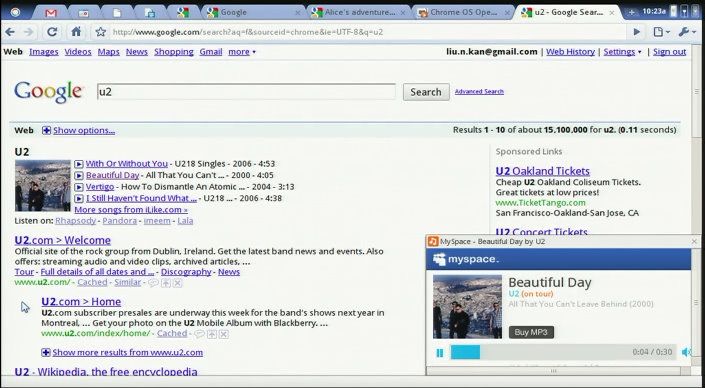Expand Show options panel
This screenshot has height=388, width=705.
click(x=78, y=130)
